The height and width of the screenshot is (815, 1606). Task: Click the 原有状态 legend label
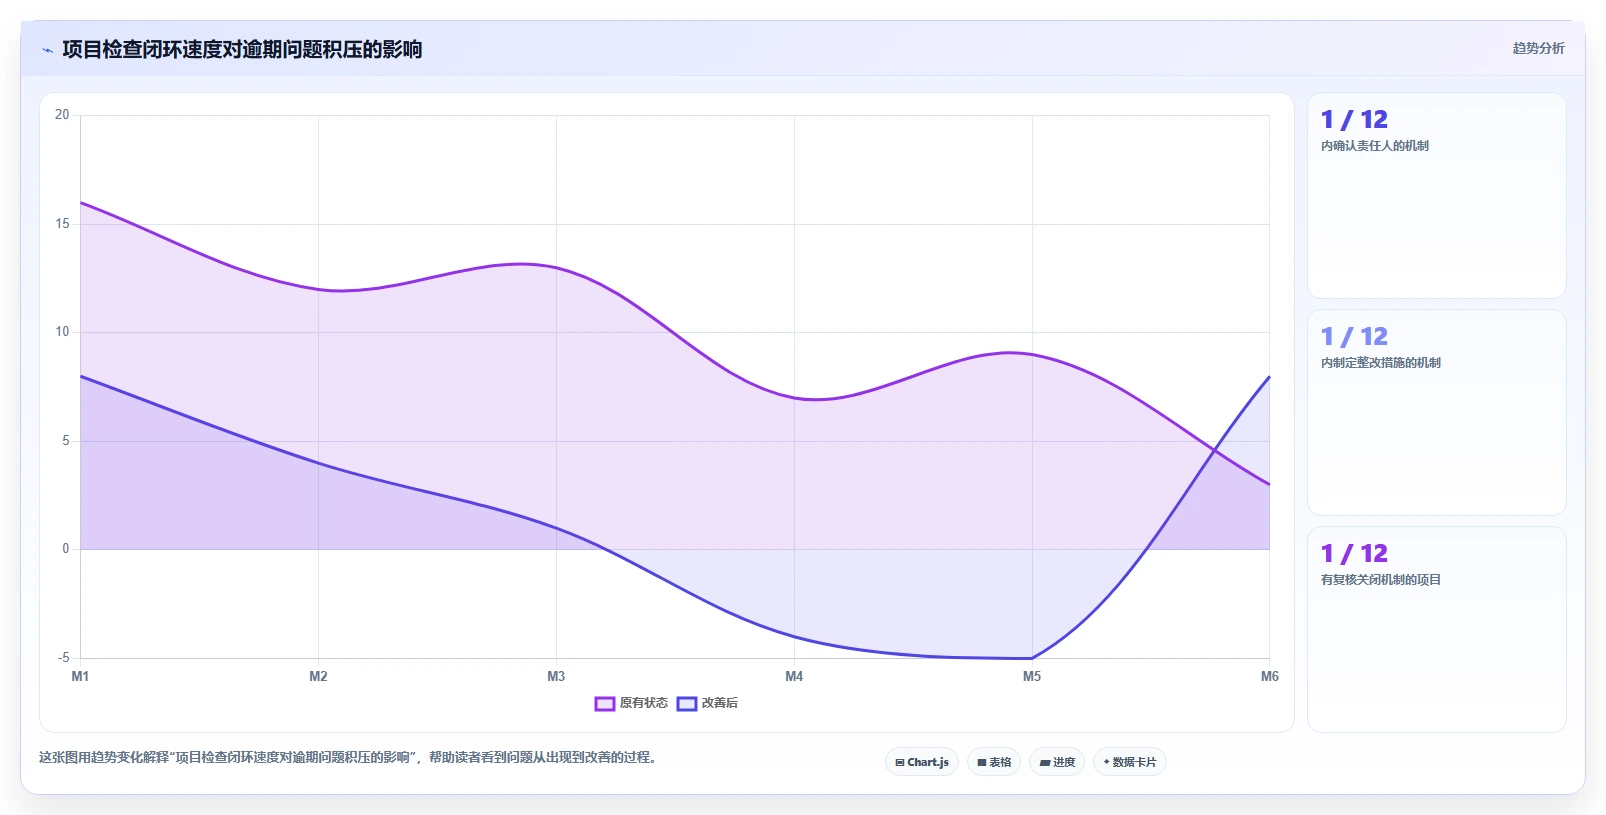(643, 703)
